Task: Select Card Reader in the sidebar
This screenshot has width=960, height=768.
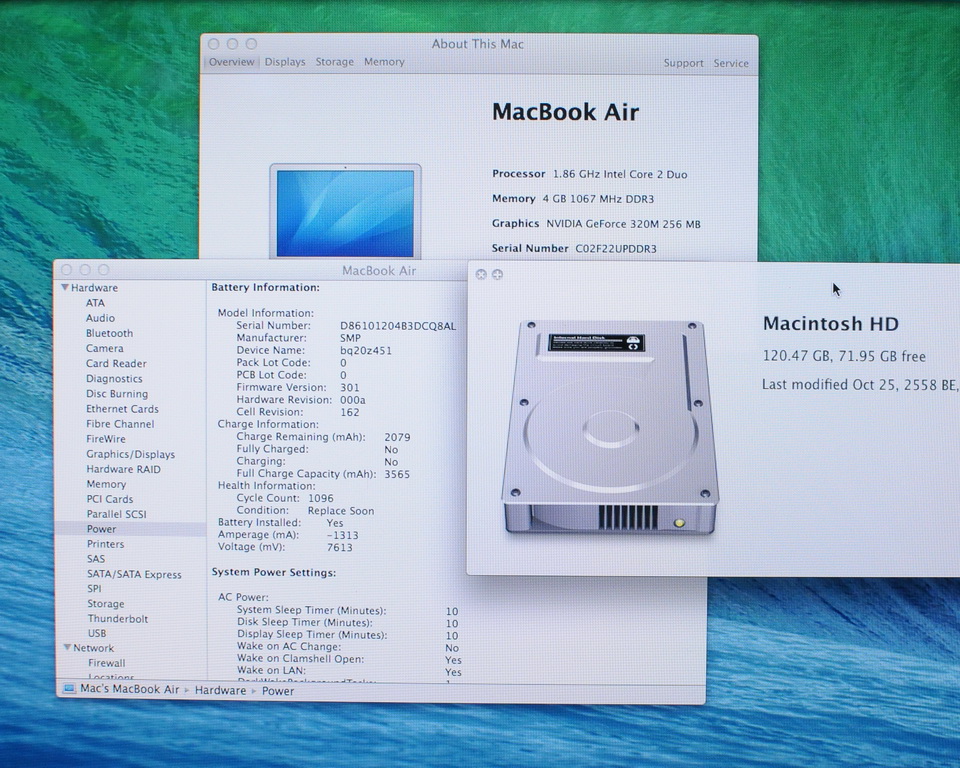Action: 116,363
